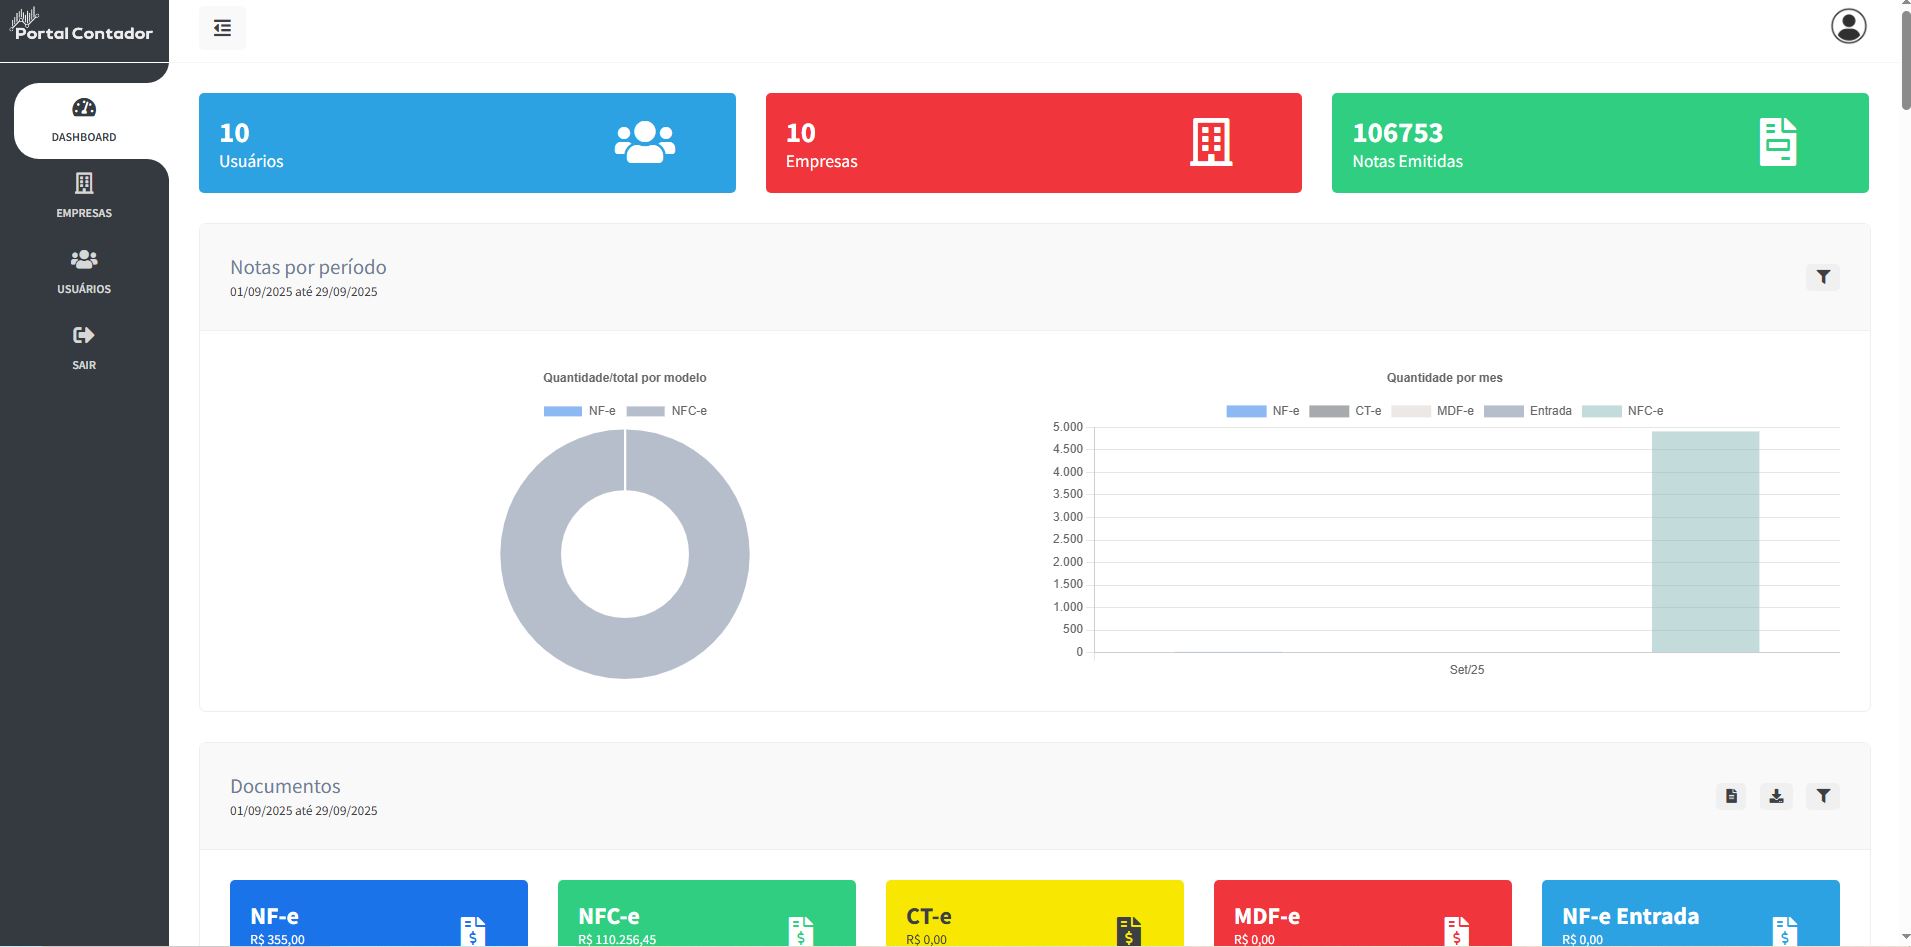1911x947 pixels.
Task: Open Usuários page from the sidebar
Action: [x=84, y=271]
